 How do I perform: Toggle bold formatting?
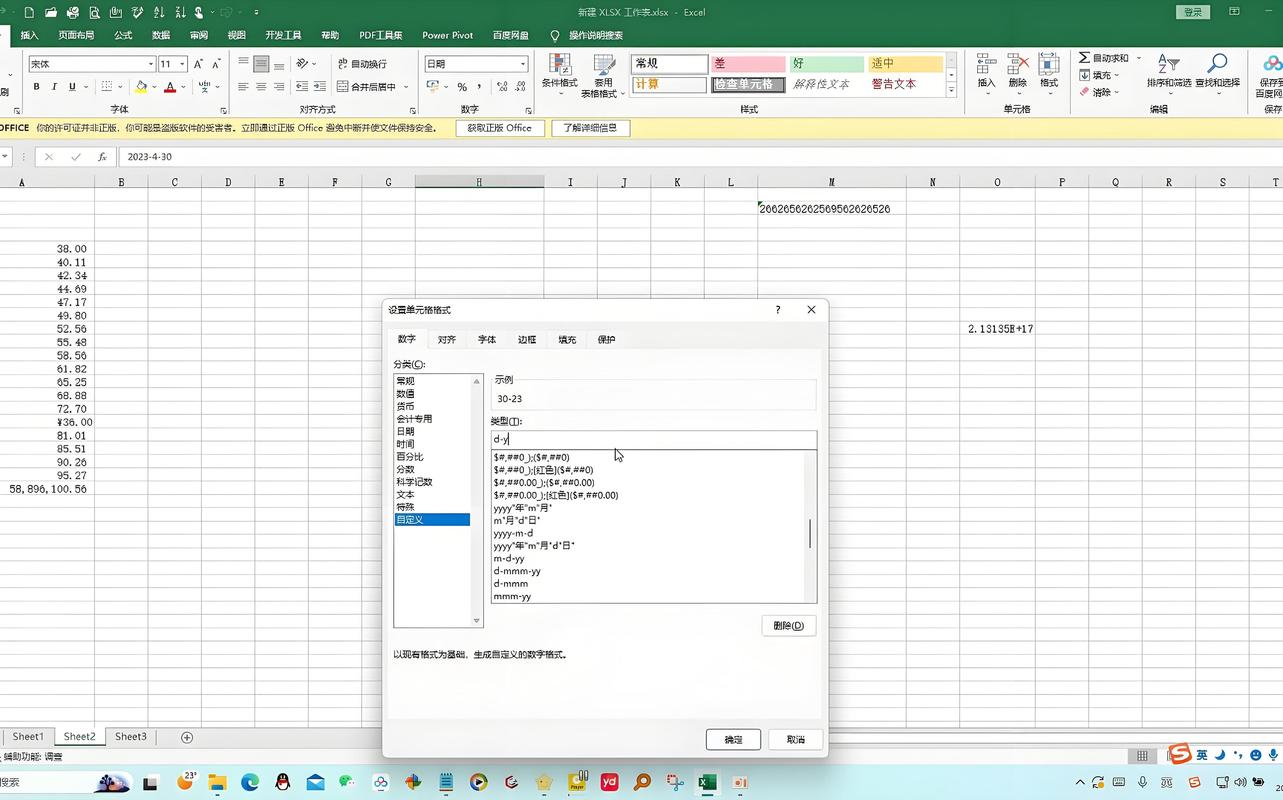[x=36, y=88]
